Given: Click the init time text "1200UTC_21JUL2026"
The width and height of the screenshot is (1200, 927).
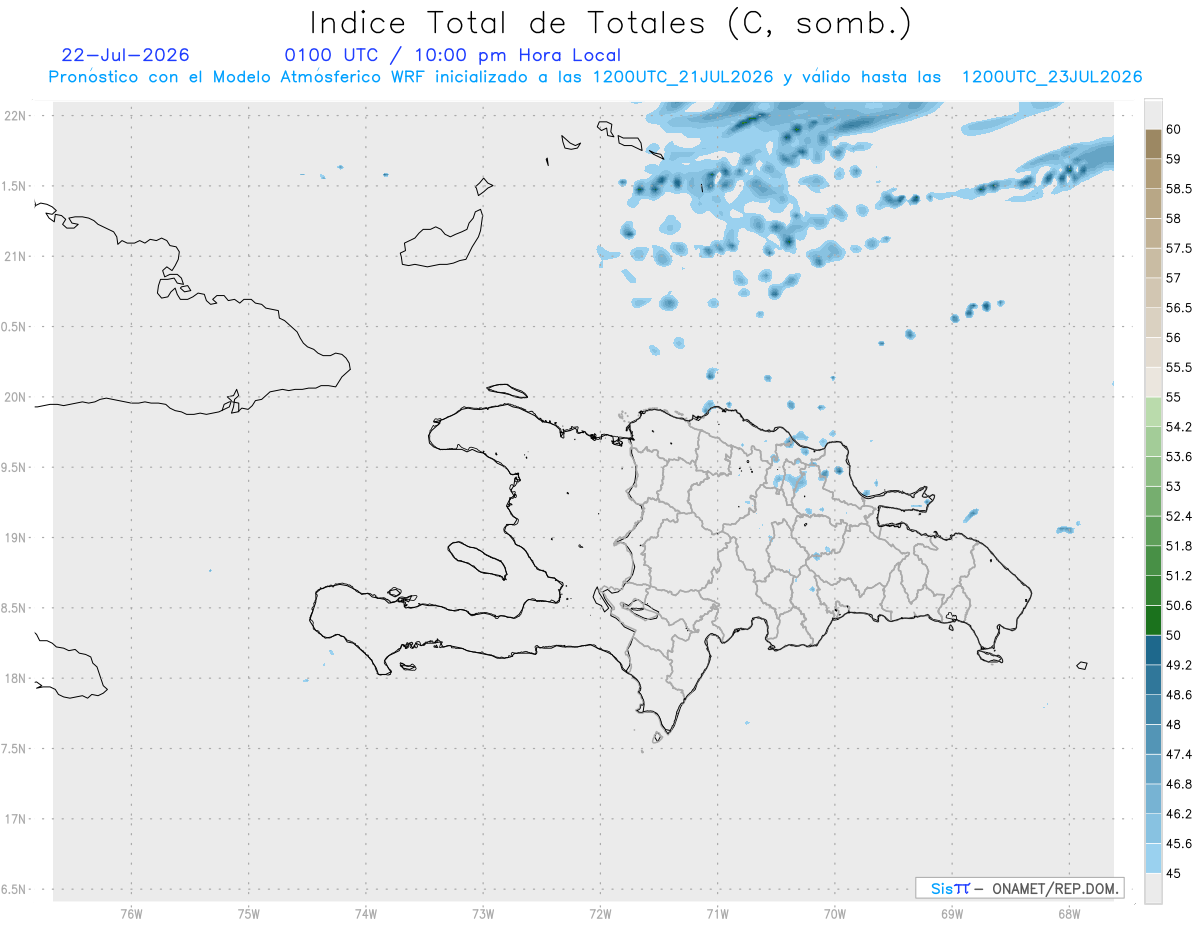Looking at the screenshot, I should [683, 77].
